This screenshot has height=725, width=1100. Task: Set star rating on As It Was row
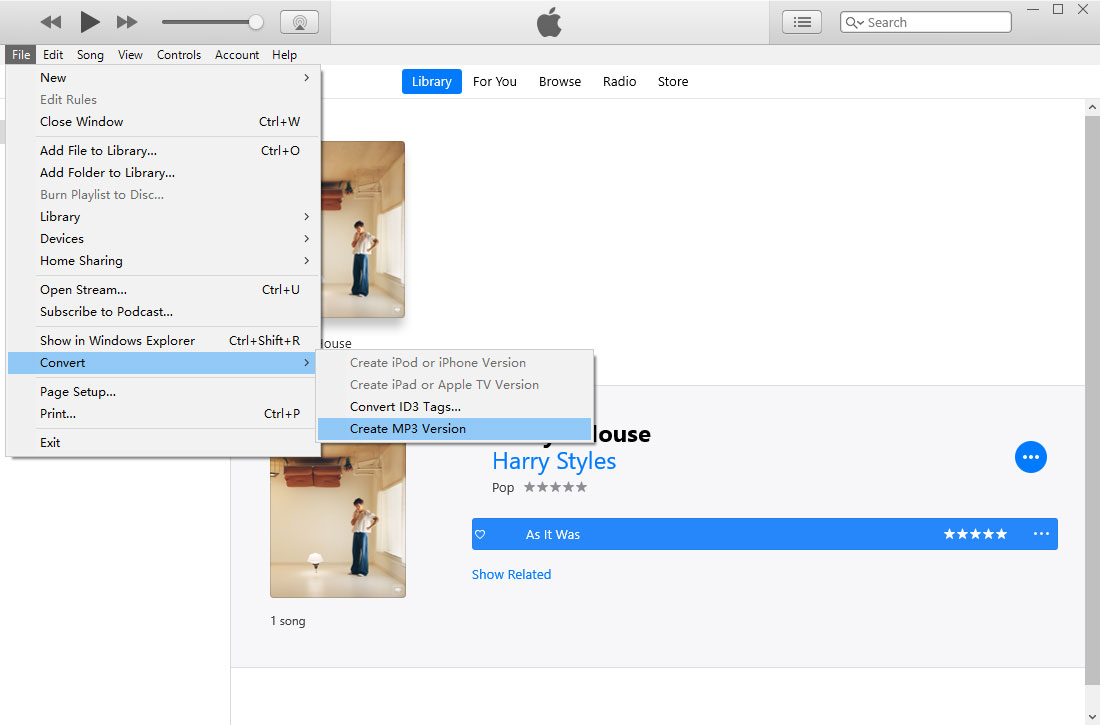(975, 535)
